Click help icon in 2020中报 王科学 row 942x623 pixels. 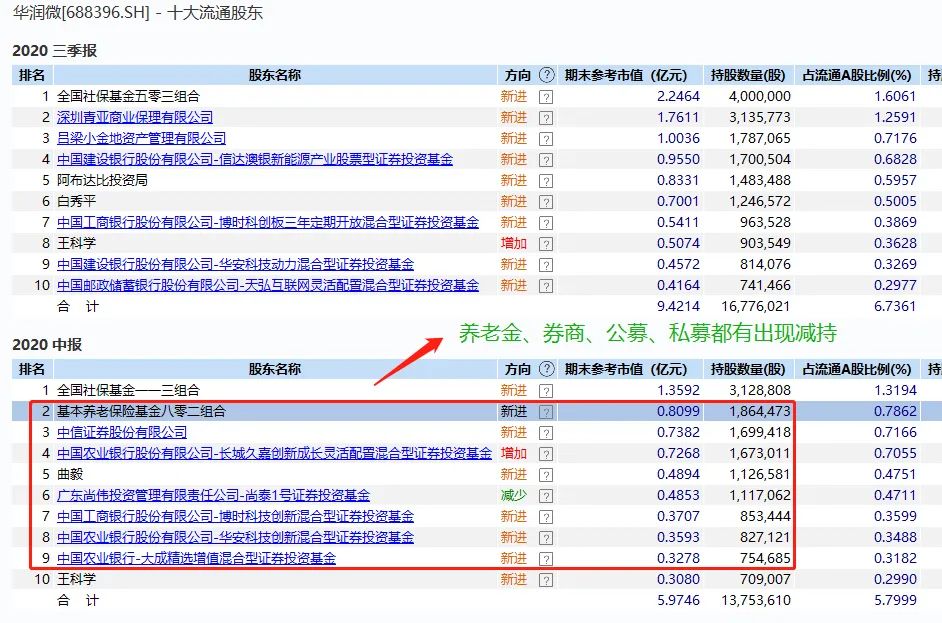pos(545,580)
